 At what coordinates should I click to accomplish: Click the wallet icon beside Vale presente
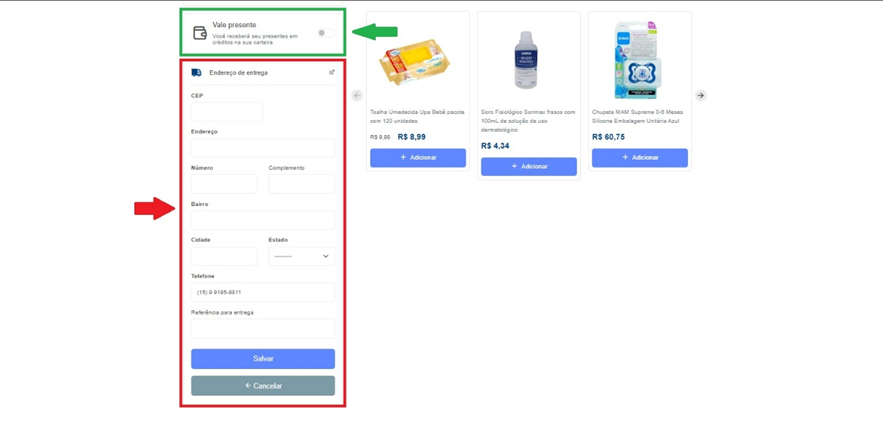point(199,33)
